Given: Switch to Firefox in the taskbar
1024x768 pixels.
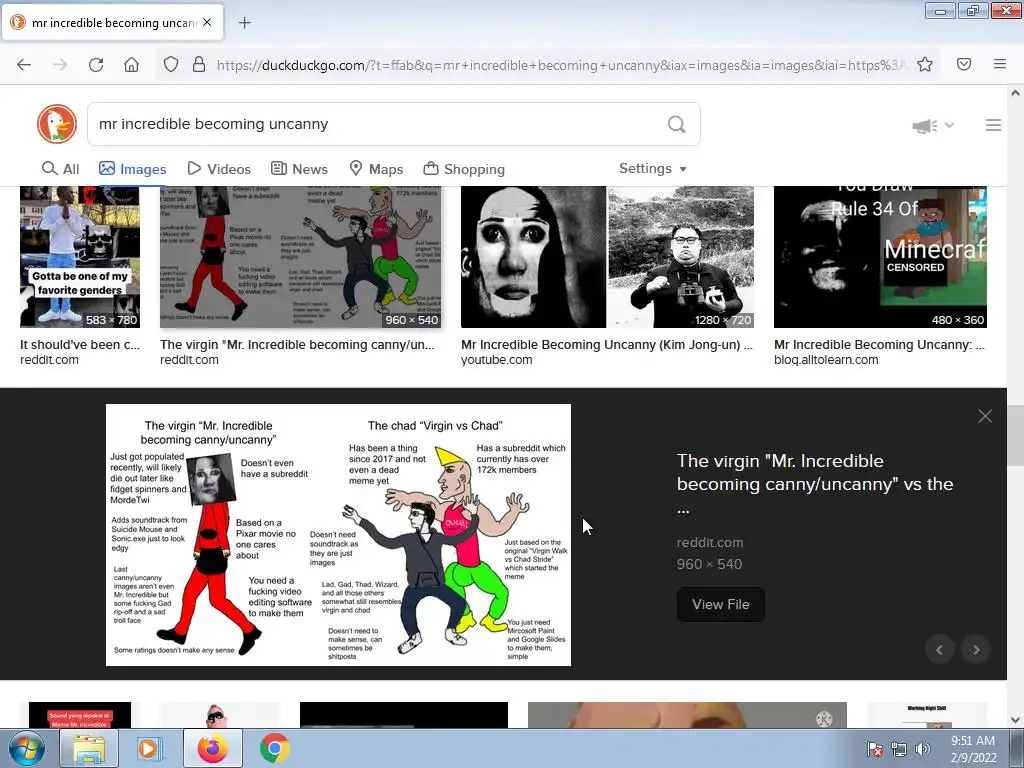Looking at the screenshot, I should (x=213, y=748).
